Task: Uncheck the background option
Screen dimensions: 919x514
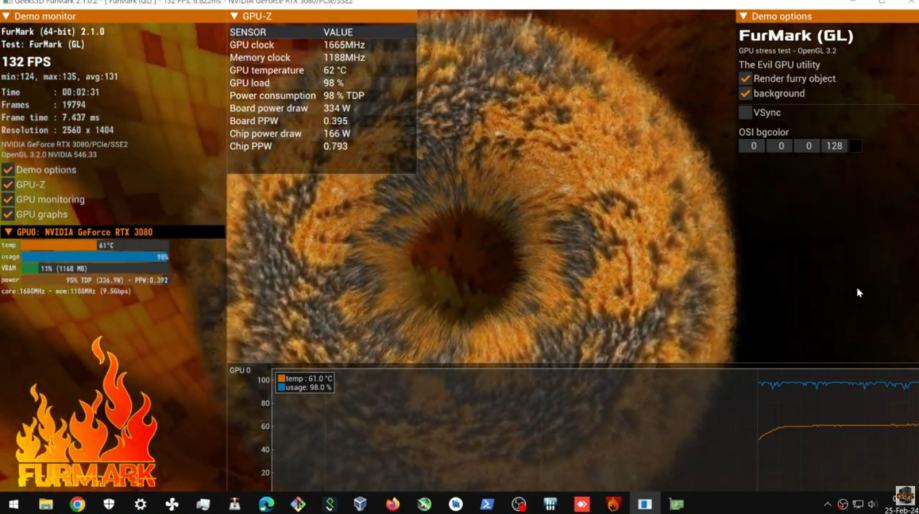Action: 745,93
